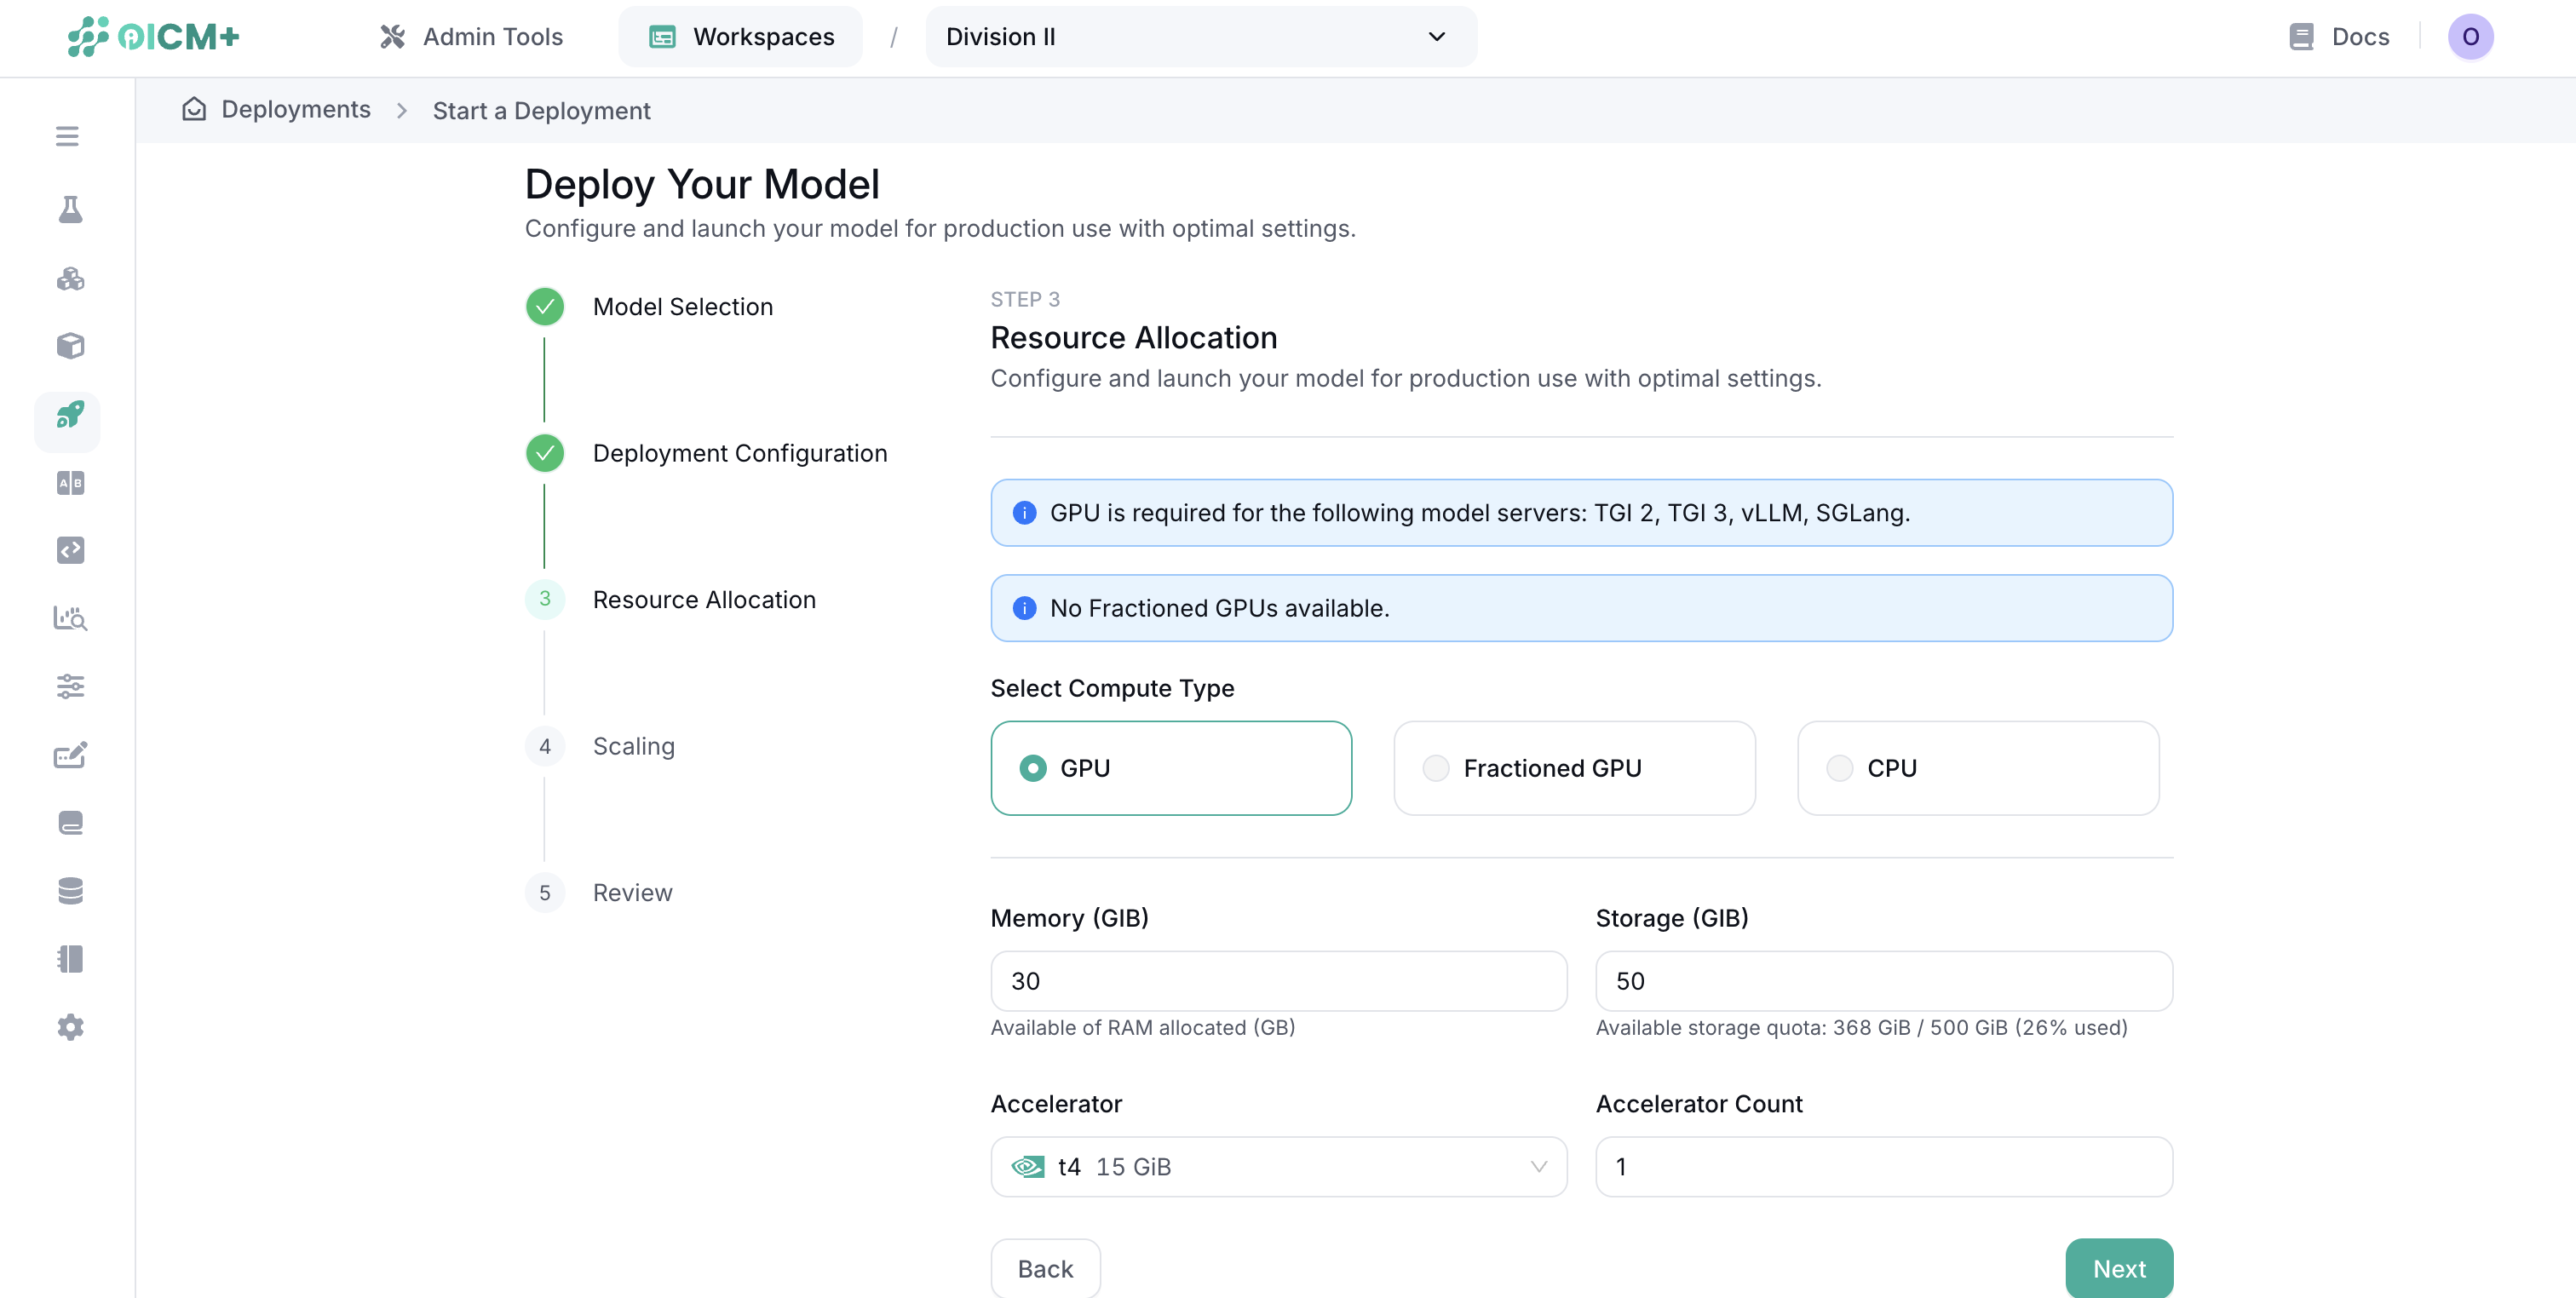
Task: Open the database stack sidebar icon
Action: (70, 890)
